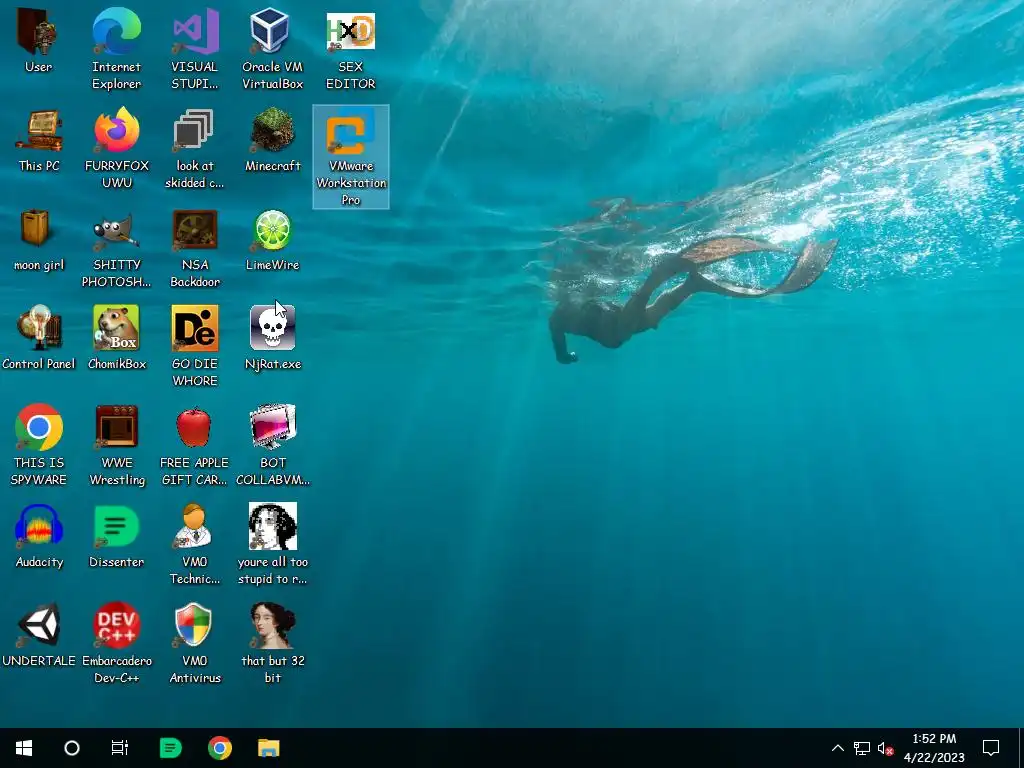Open Dissenter from the taskbar
Viewport: 1024px width, 768px height.
point(170,748)
